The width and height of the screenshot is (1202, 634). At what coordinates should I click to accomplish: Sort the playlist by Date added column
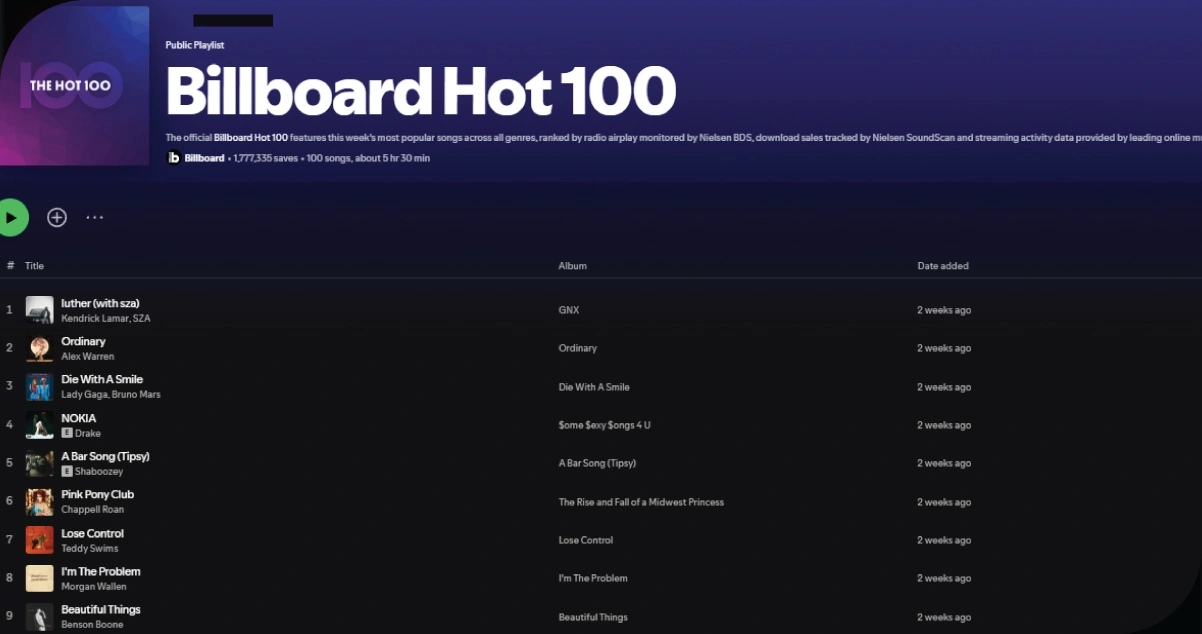(941, 265)
